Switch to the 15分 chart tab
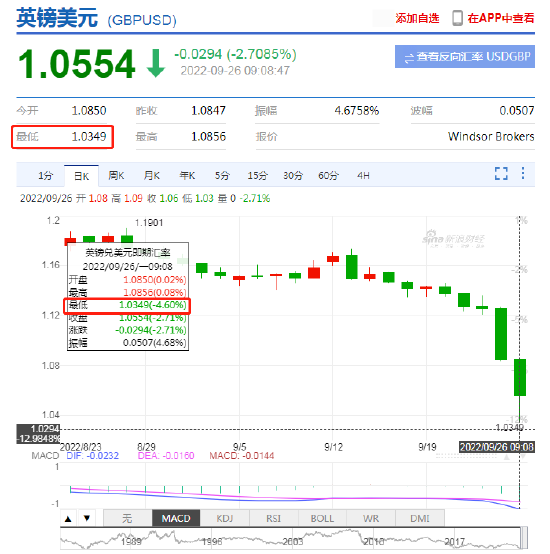The image size is (550, 554). [258, 176]
